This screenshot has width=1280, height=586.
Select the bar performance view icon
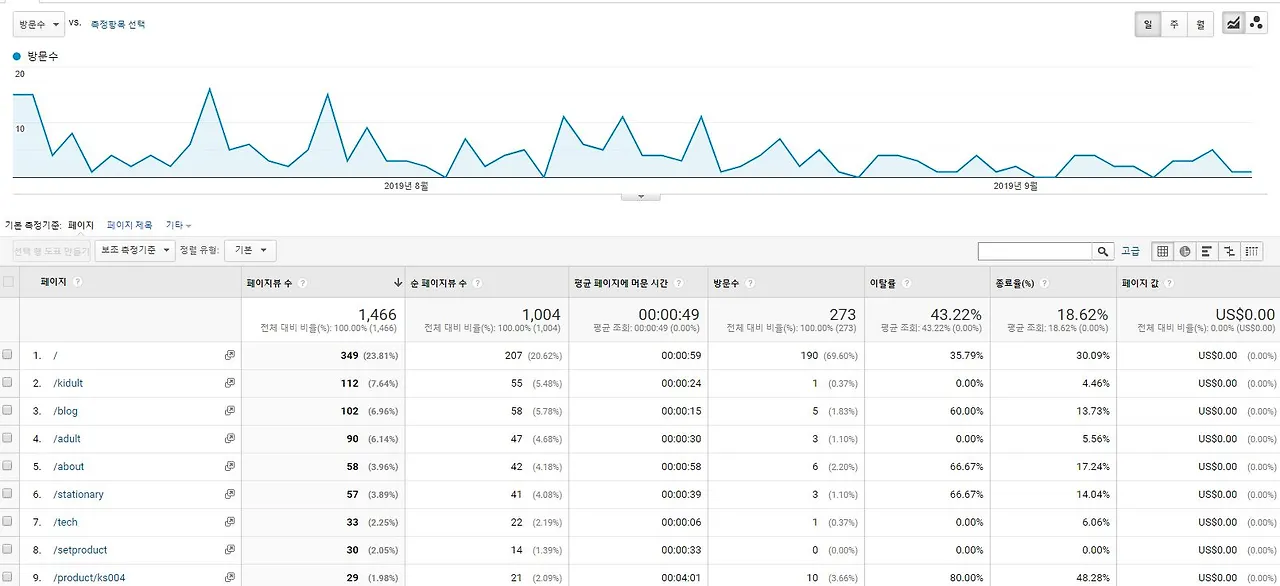point(1207,251)
